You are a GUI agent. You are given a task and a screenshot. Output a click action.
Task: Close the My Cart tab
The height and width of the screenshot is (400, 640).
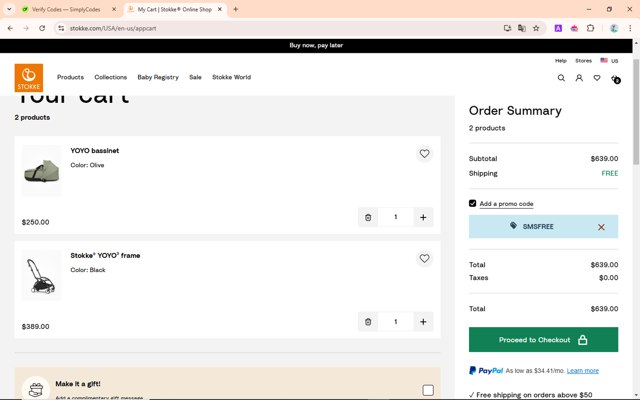click(220, 9)
